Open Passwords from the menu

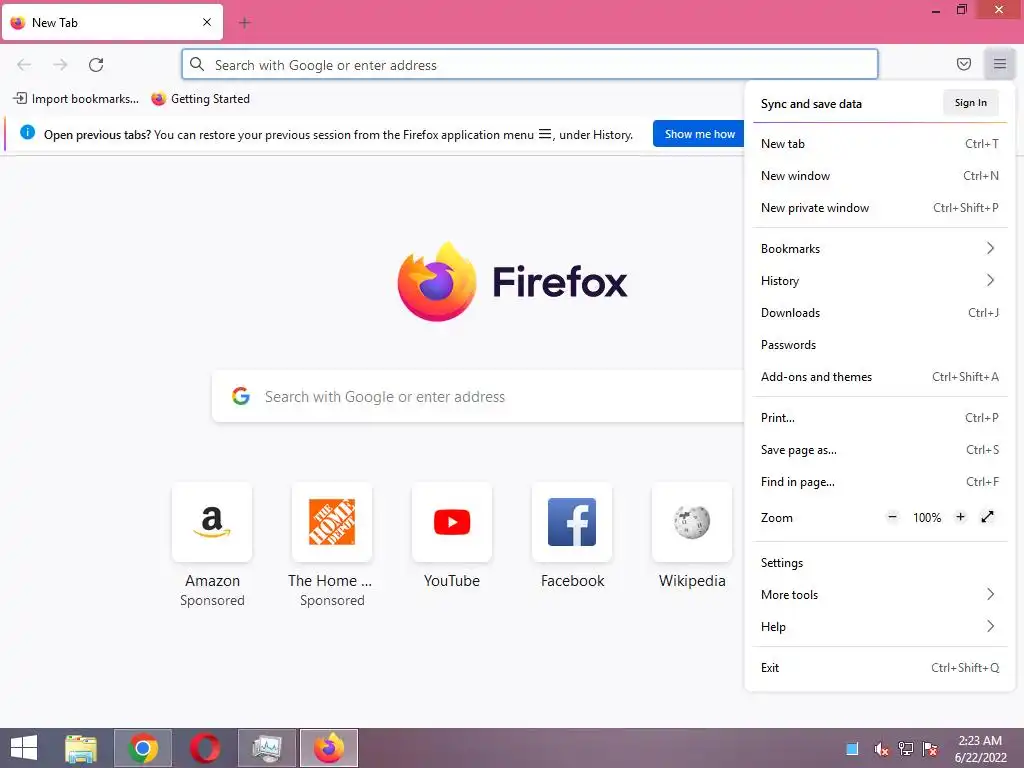[879, 345]
